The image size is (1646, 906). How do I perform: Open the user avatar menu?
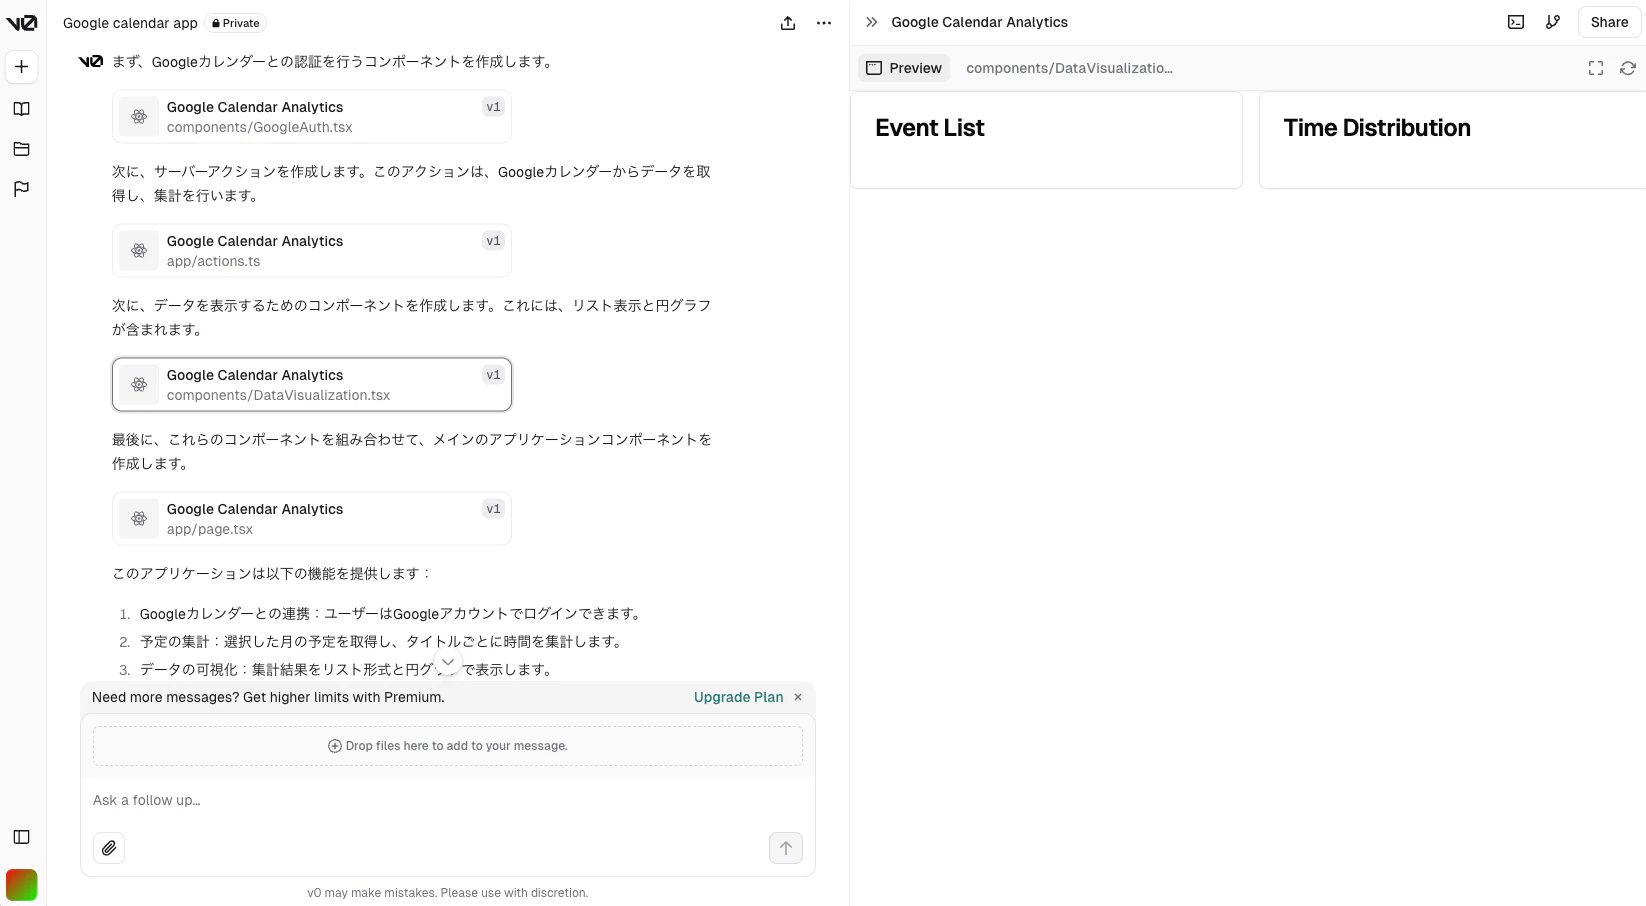(x=21, y=885)
